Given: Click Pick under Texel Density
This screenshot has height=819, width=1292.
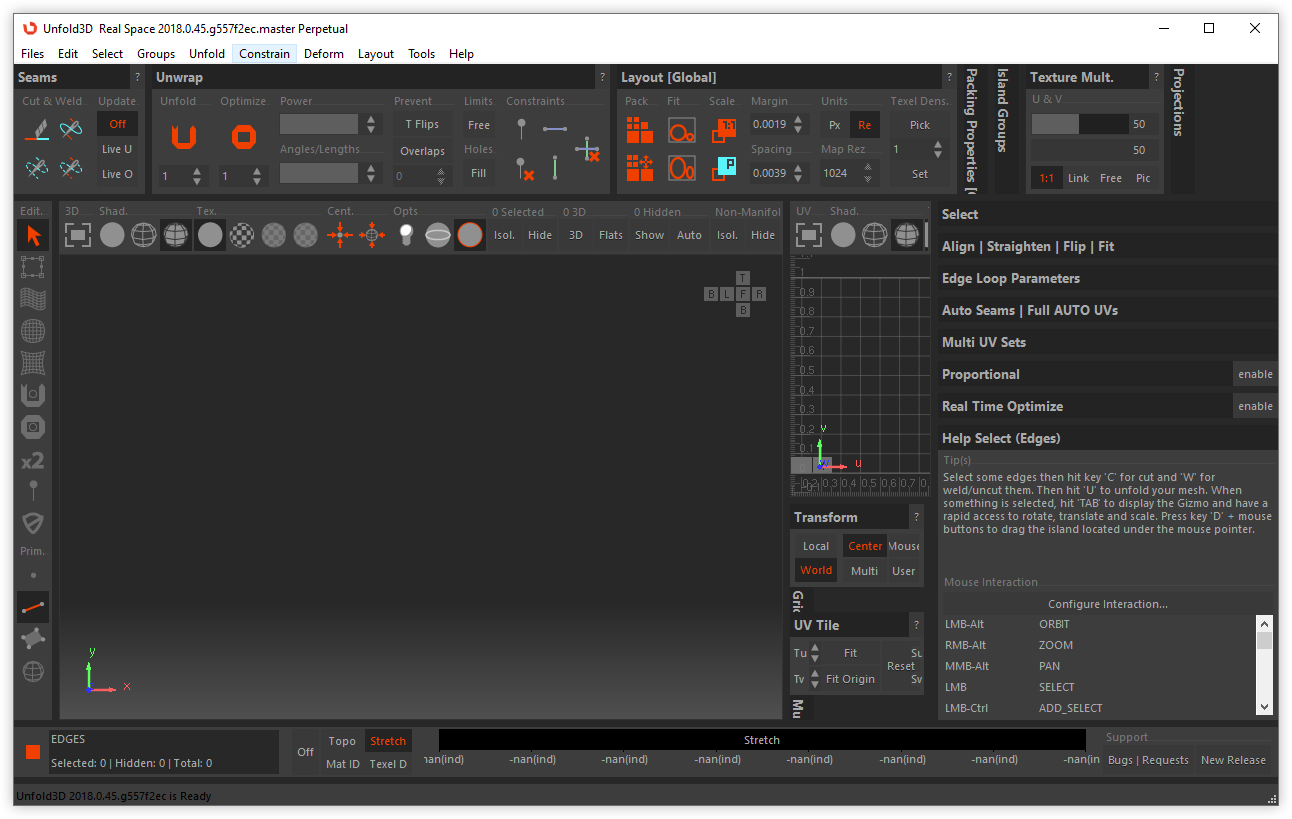Looking at the screenshot, I should tap(920, 125).
